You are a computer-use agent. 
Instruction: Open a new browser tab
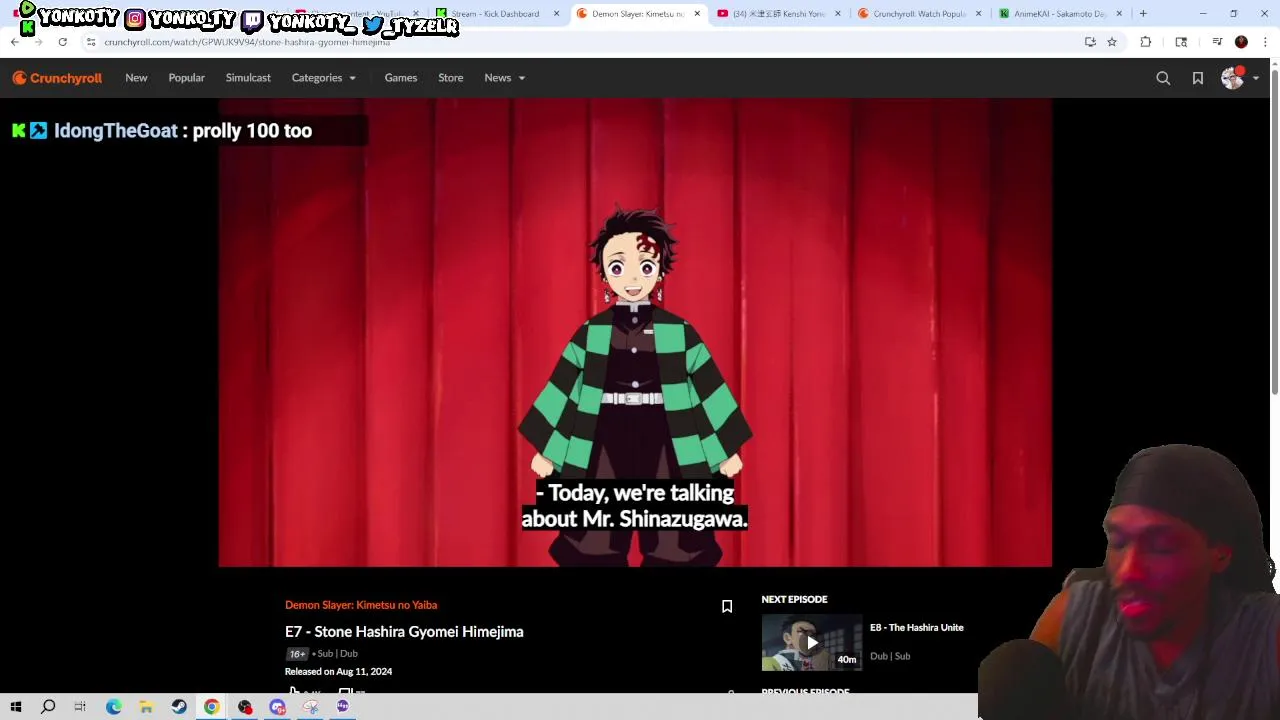point(1143,14)
